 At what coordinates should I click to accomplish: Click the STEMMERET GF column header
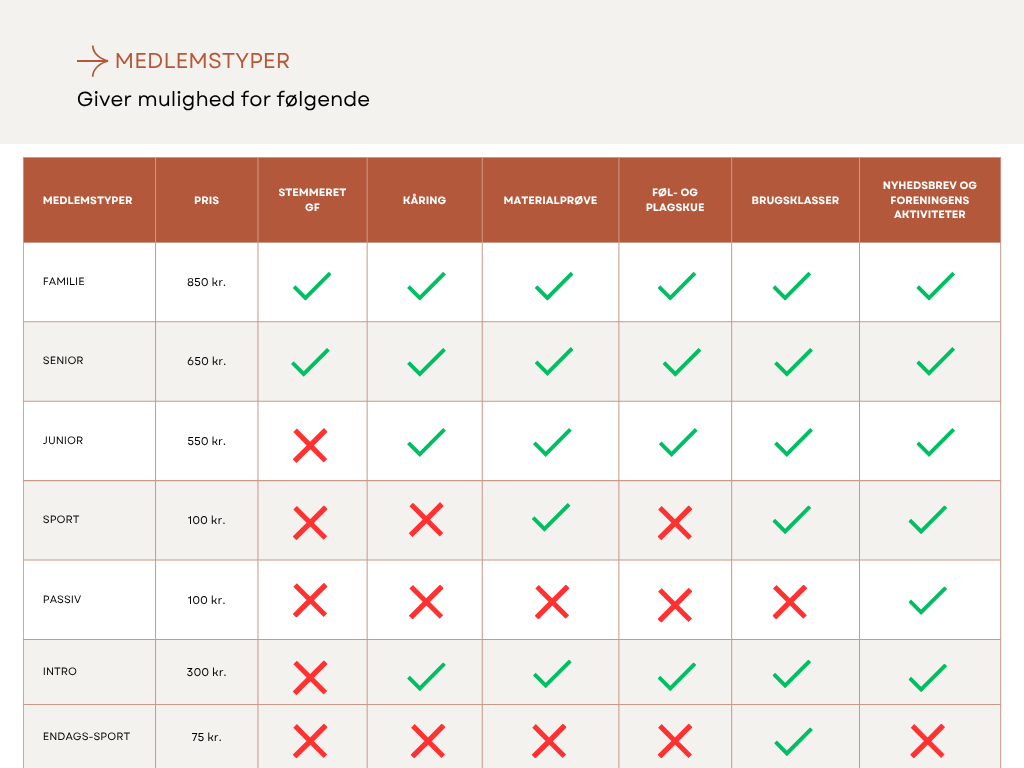(x=312, y=200)
